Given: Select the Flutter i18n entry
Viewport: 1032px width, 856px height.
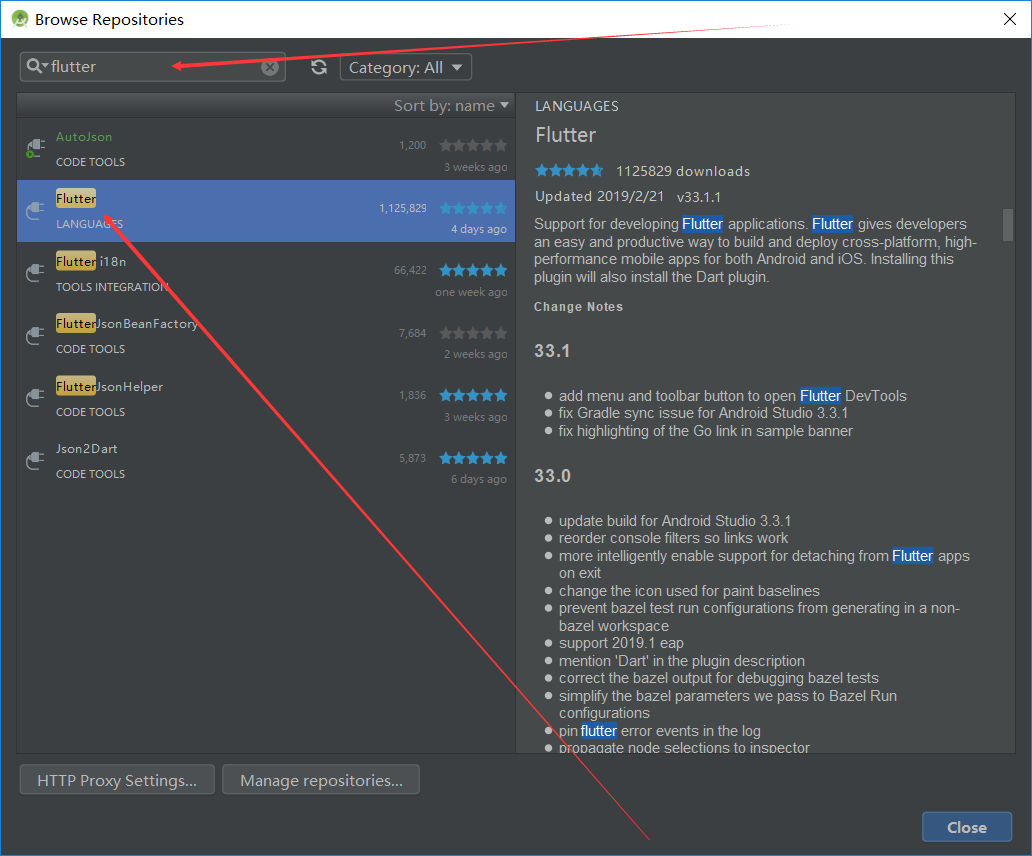Looking at the screenshot, I should point(266,273).
